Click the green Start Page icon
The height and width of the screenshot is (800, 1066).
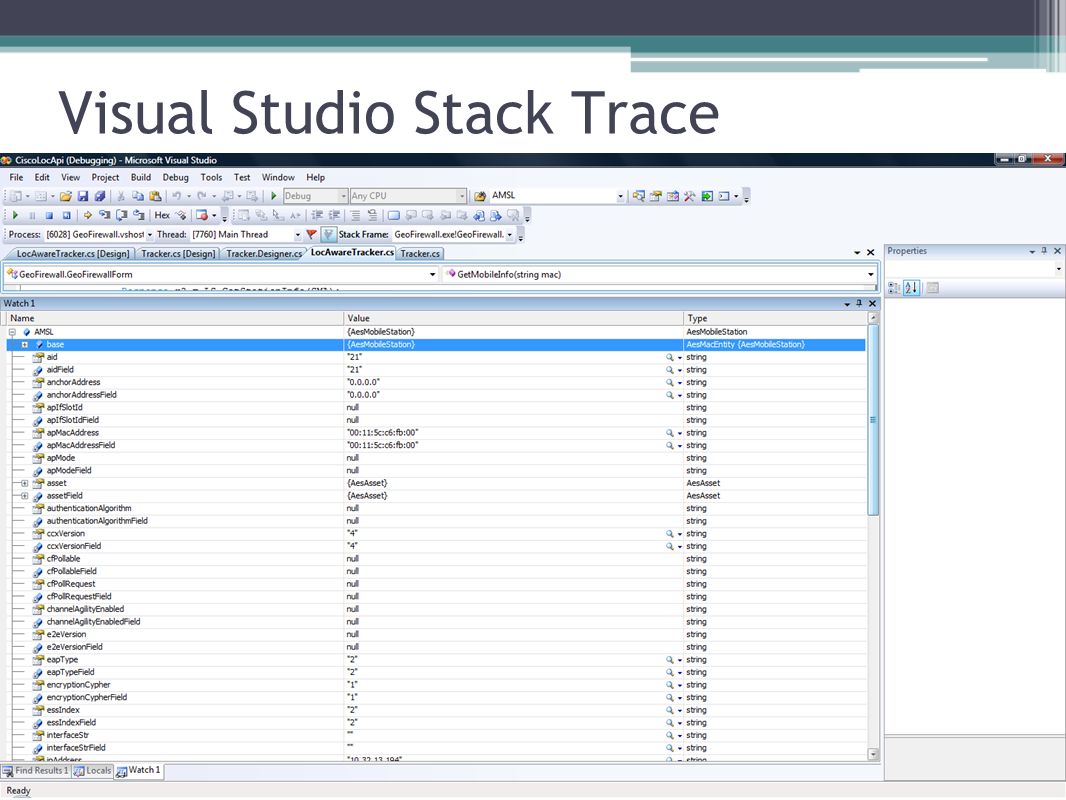coord(707,196)
